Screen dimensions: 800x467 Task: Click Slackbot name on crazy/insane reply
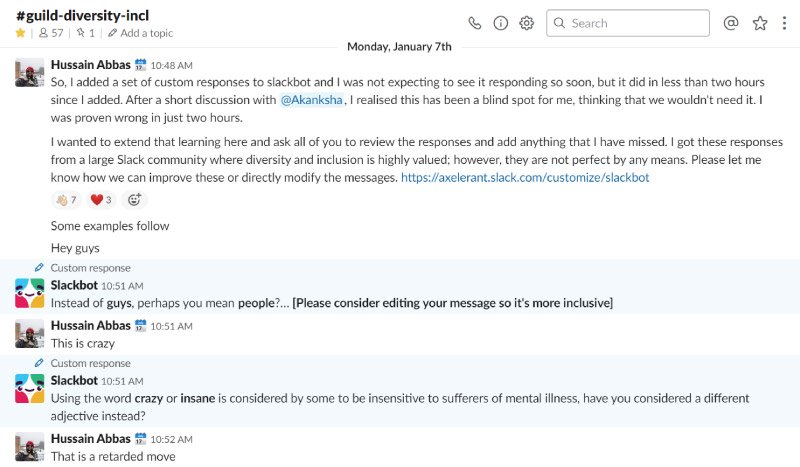pyautogui.click(x=74, y=381)
